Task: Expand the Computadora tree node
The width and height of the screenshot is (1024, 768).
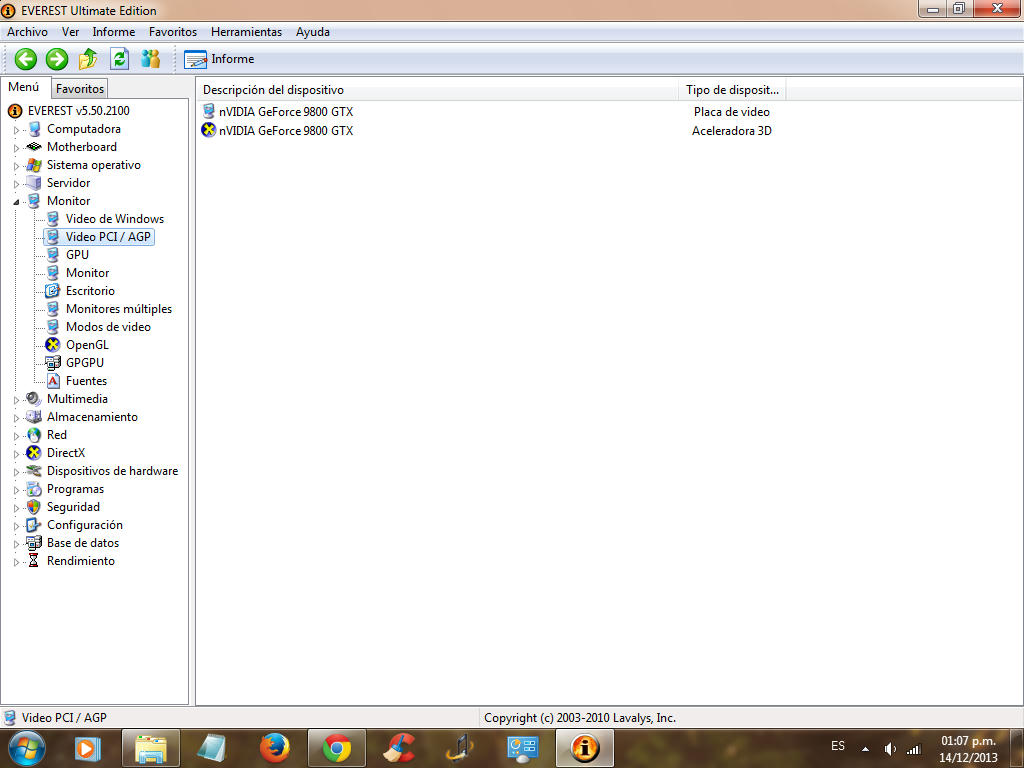Action: (16, 130)
